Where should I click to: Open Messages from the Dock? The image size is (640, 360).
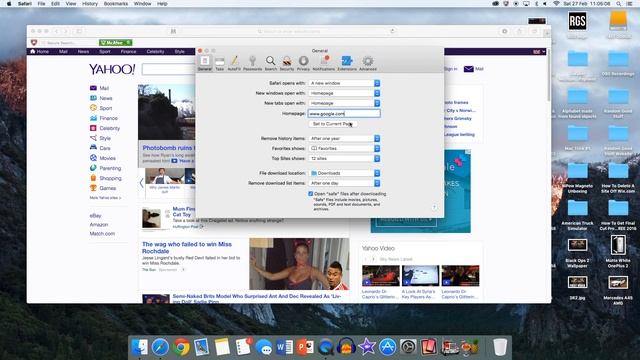[264, 348]
